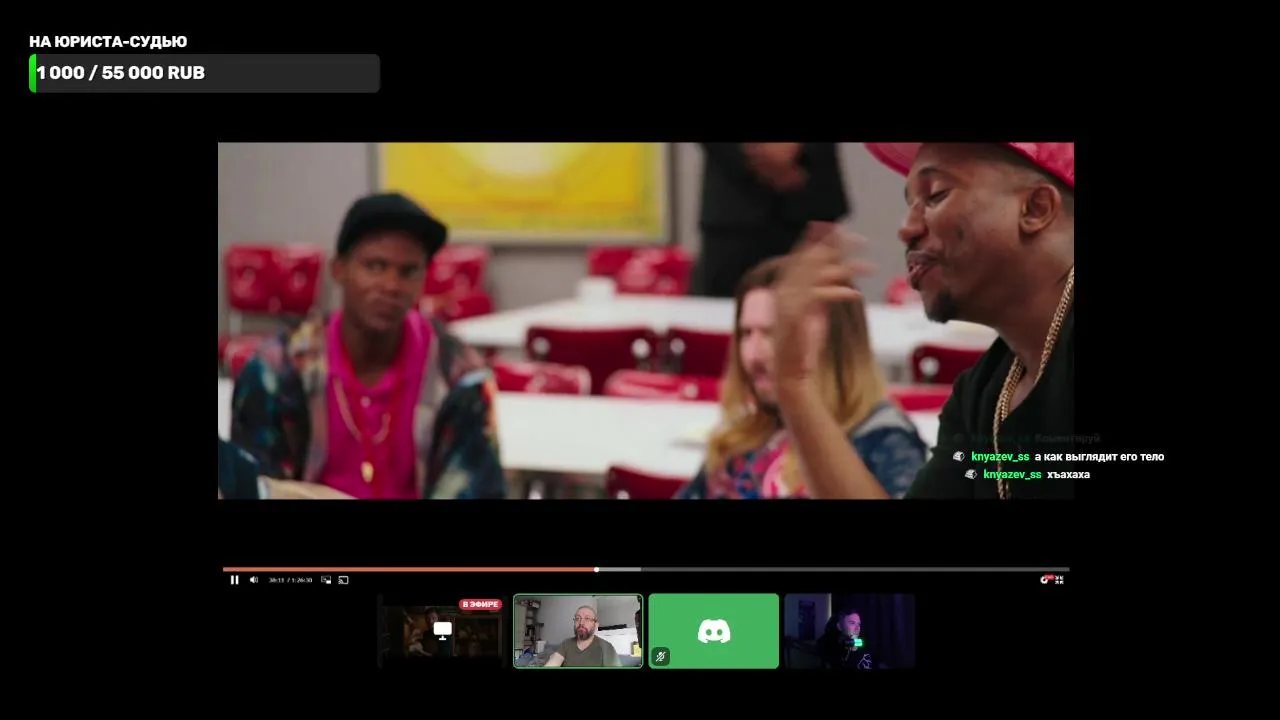Open the player settings gear icon

point(1046,579)
